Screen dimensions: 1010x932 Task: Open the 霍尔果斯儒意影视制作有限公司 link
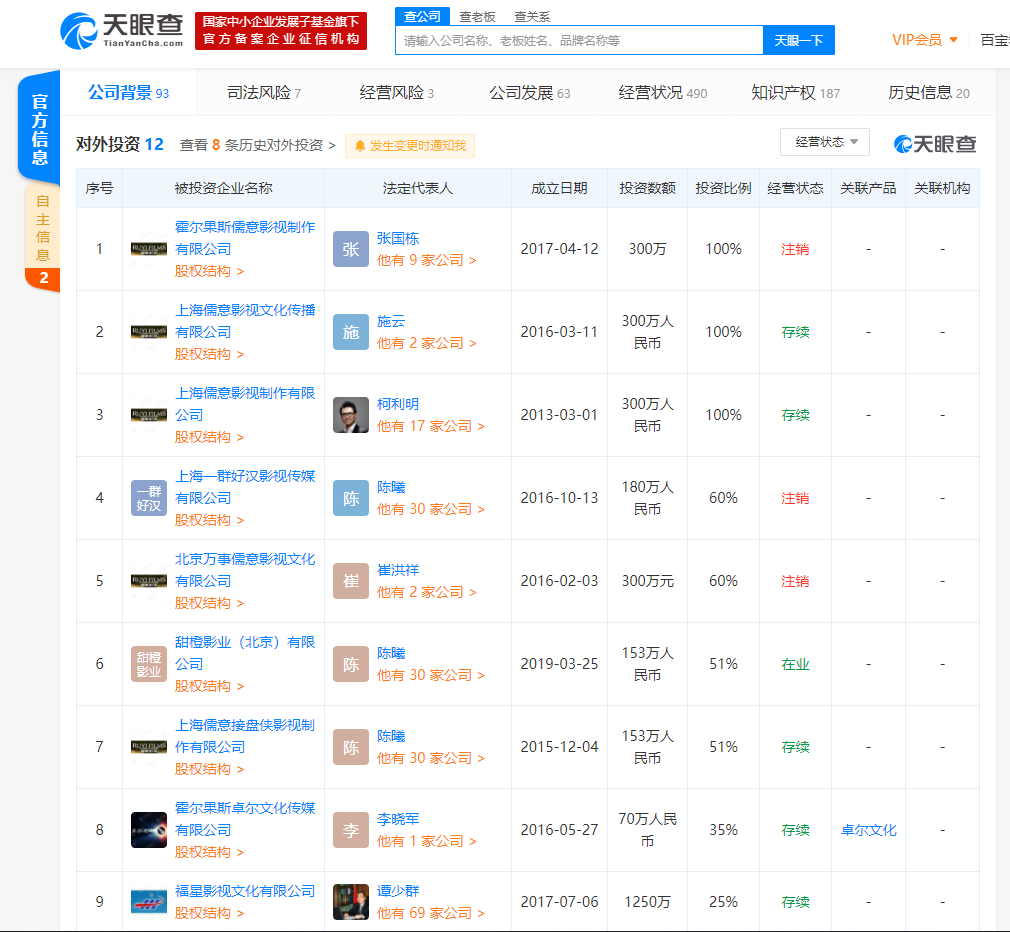245,238
